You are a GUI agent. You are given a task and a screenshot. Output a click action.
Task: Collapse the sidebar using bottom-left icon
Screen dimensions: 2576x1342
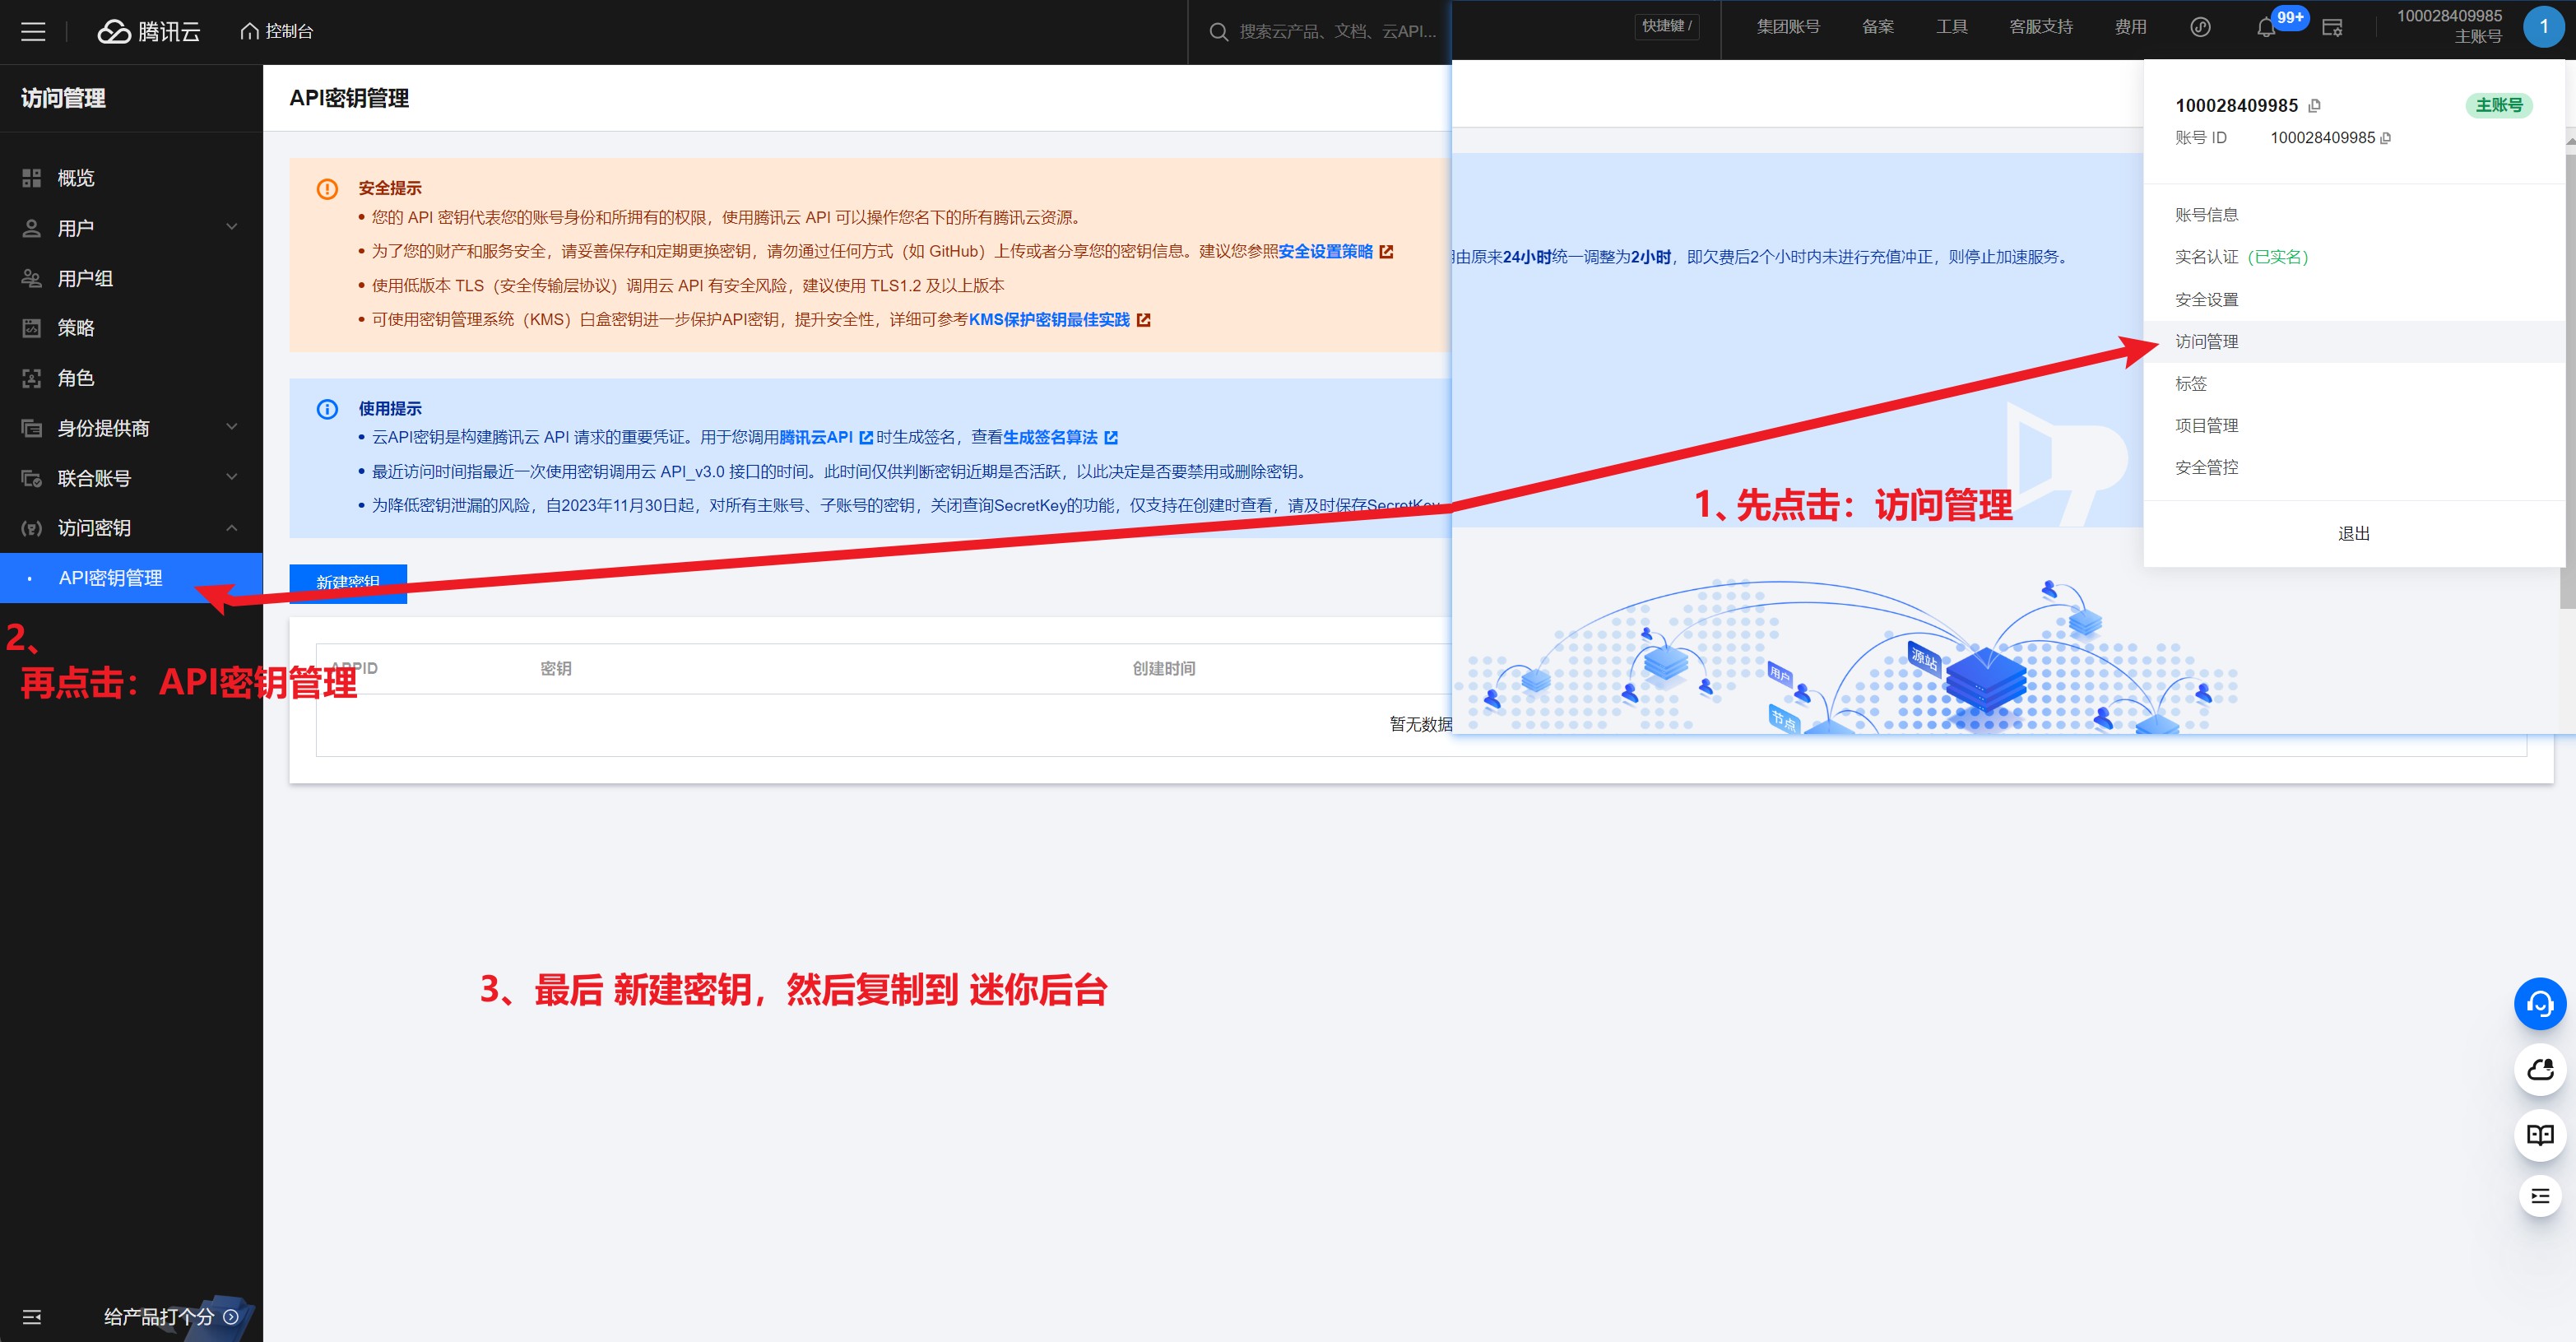tap(32, 1317)
